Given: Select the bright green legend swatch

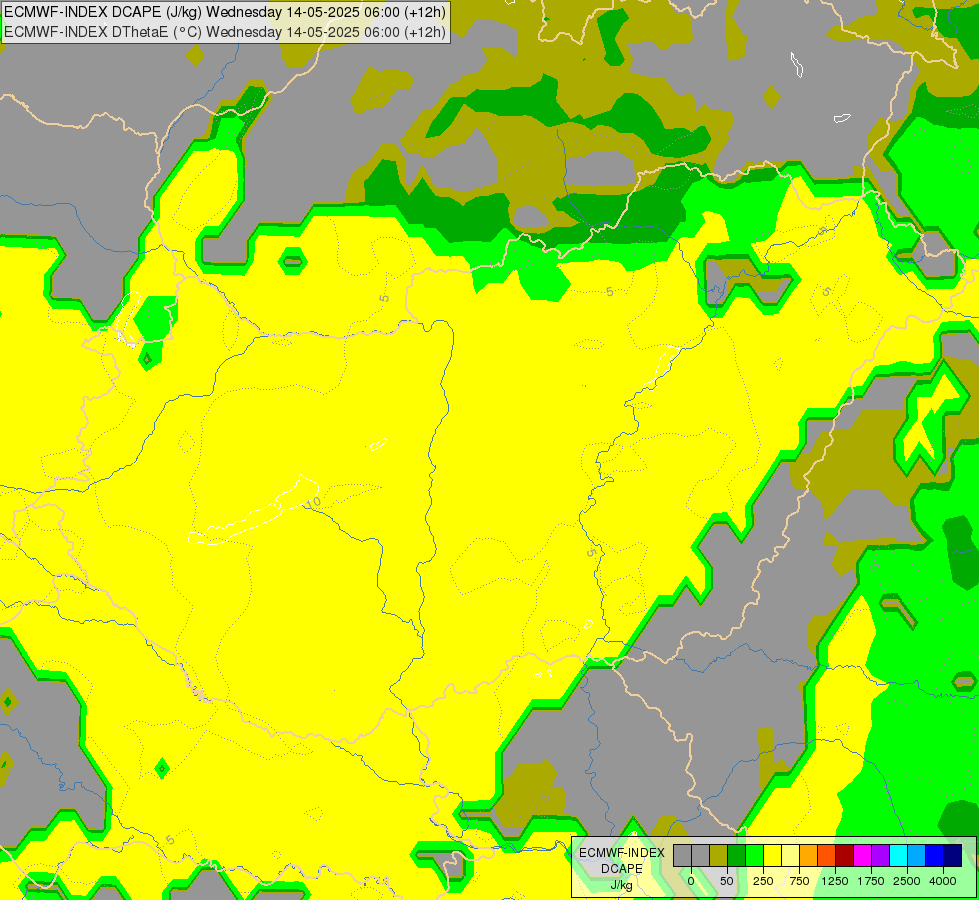Looking at the screenshot, I should [x=755, y=856].
